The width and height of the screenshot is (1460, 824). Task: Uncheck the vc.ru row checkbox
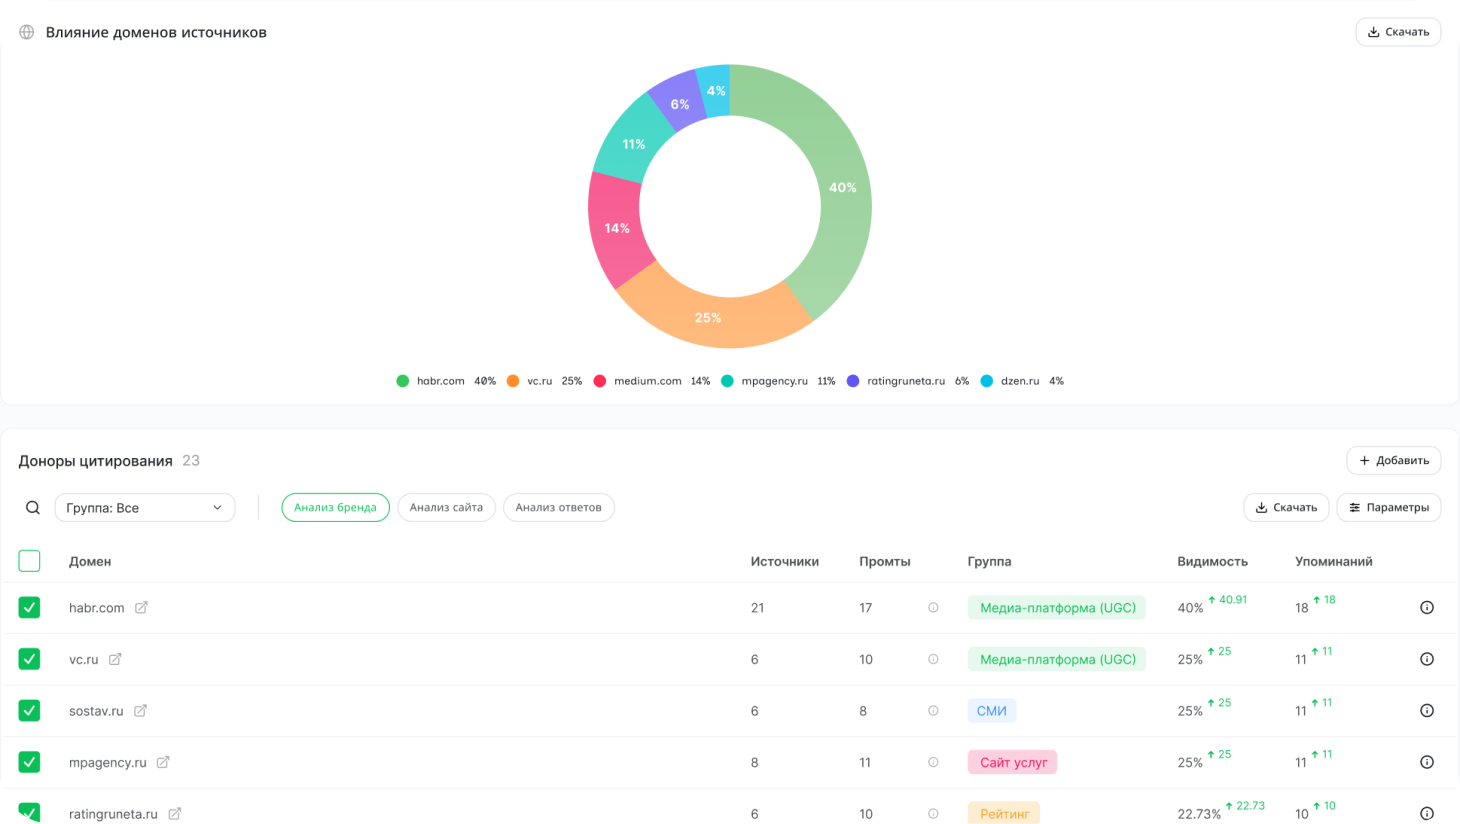point(30,659)
